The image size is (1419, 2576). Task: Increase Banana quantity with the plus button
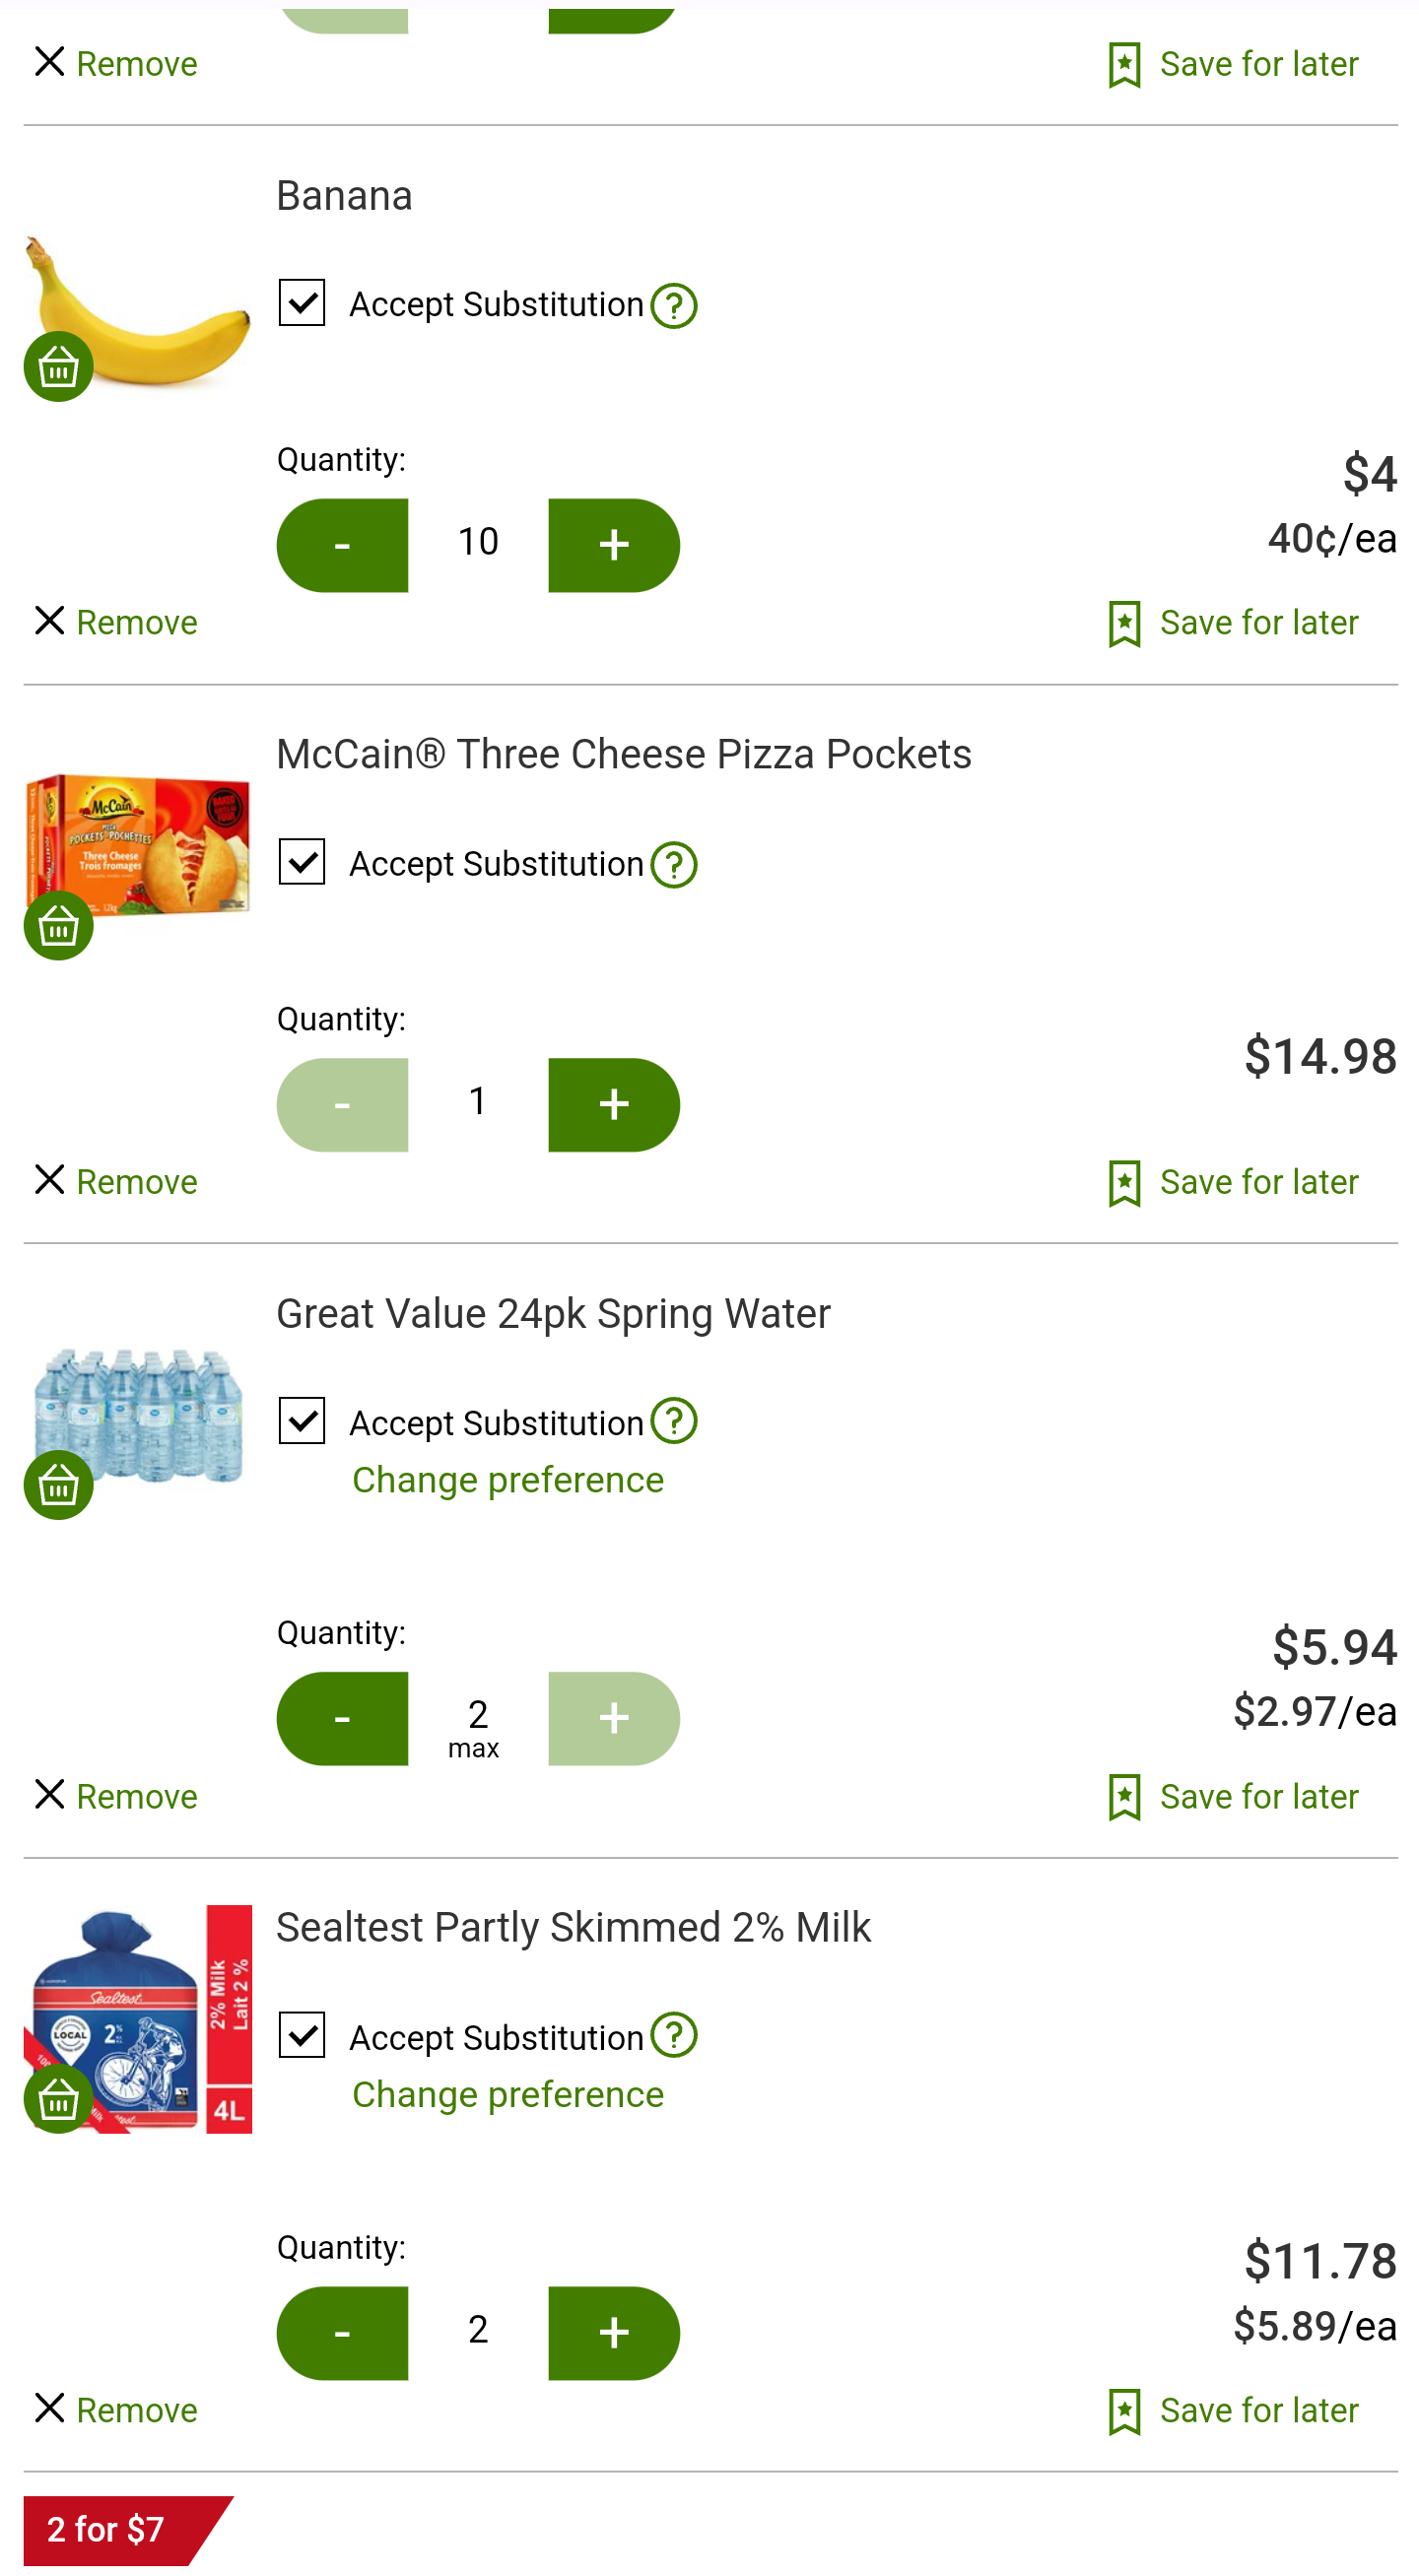(x=614, y=546)
